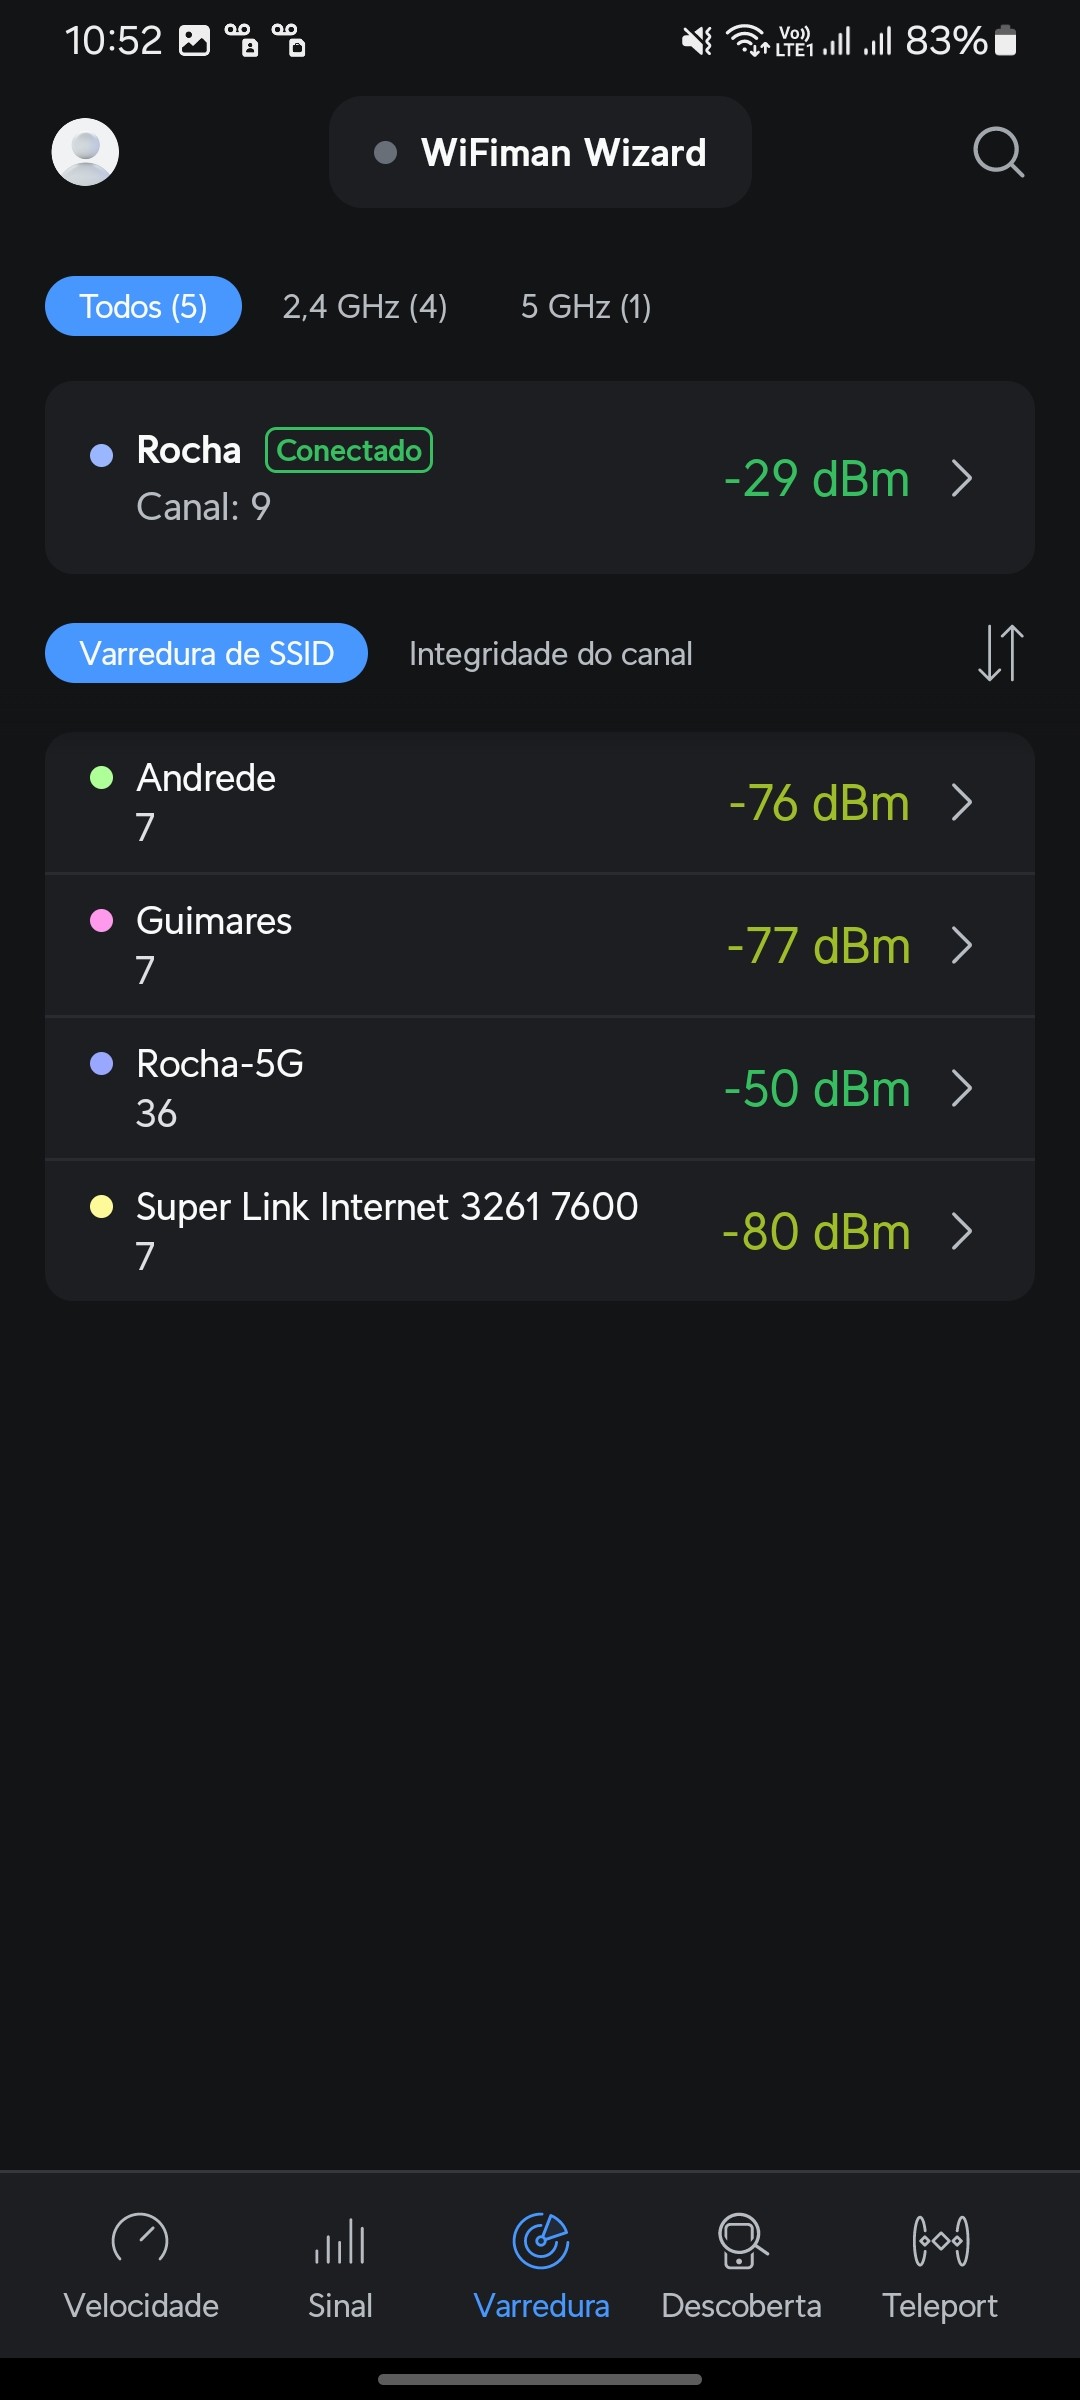Filter networks by 2,4 GHz (4)
This screenshot has width=1080, height=2400.
[364, 306]
